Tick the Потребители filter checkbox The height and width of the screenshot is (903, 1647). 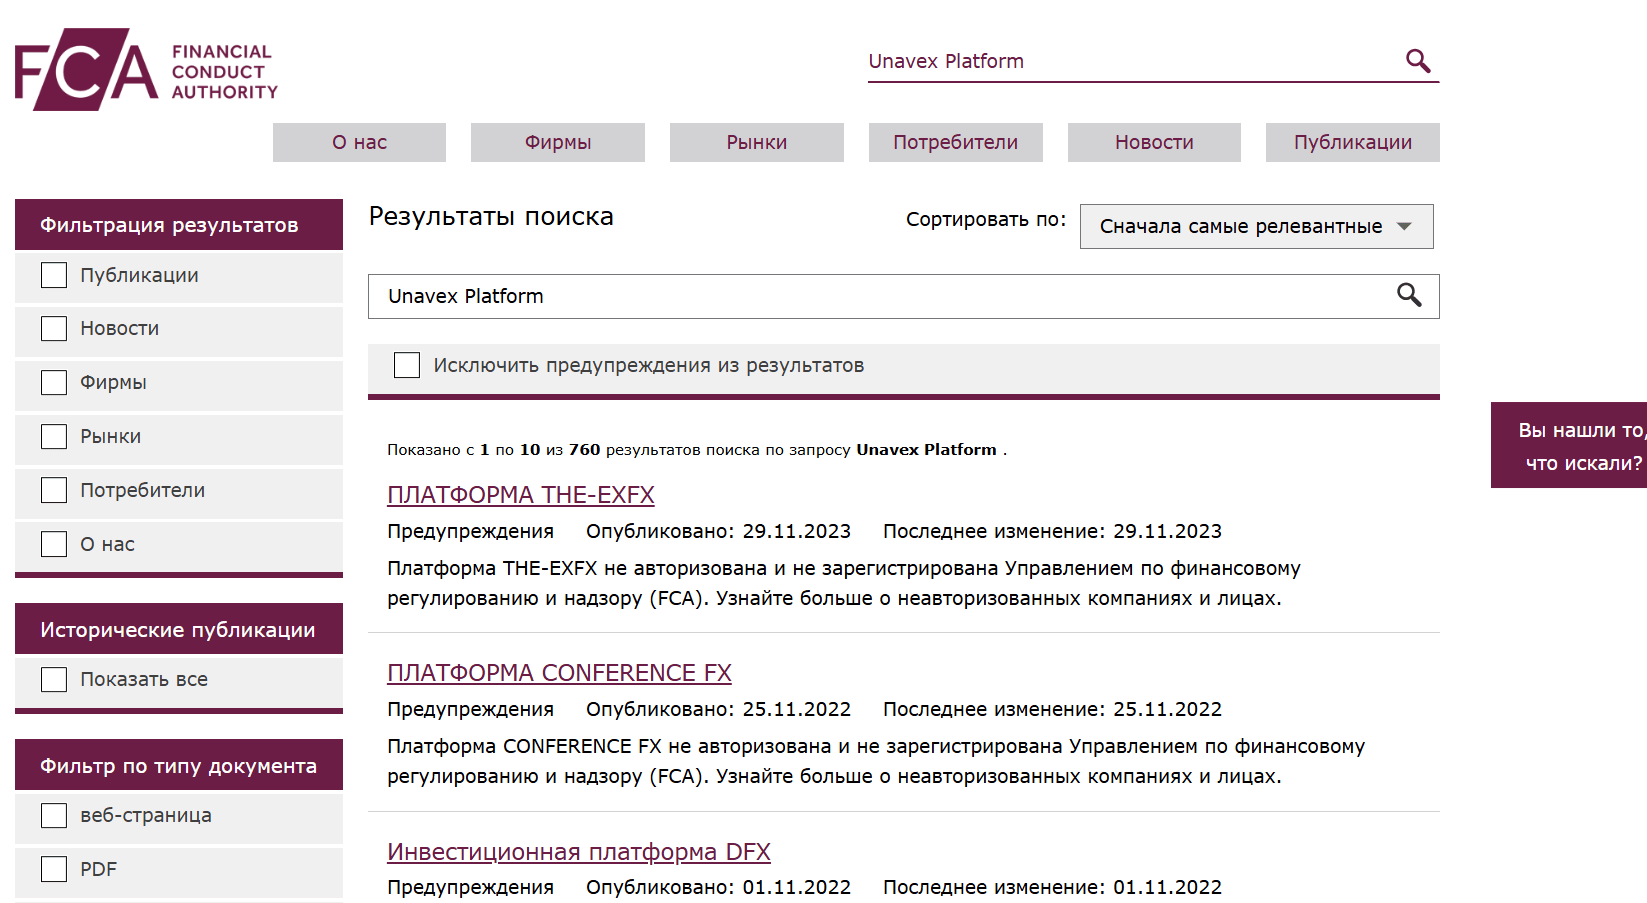pyautogui.click(x=54, y=490)
